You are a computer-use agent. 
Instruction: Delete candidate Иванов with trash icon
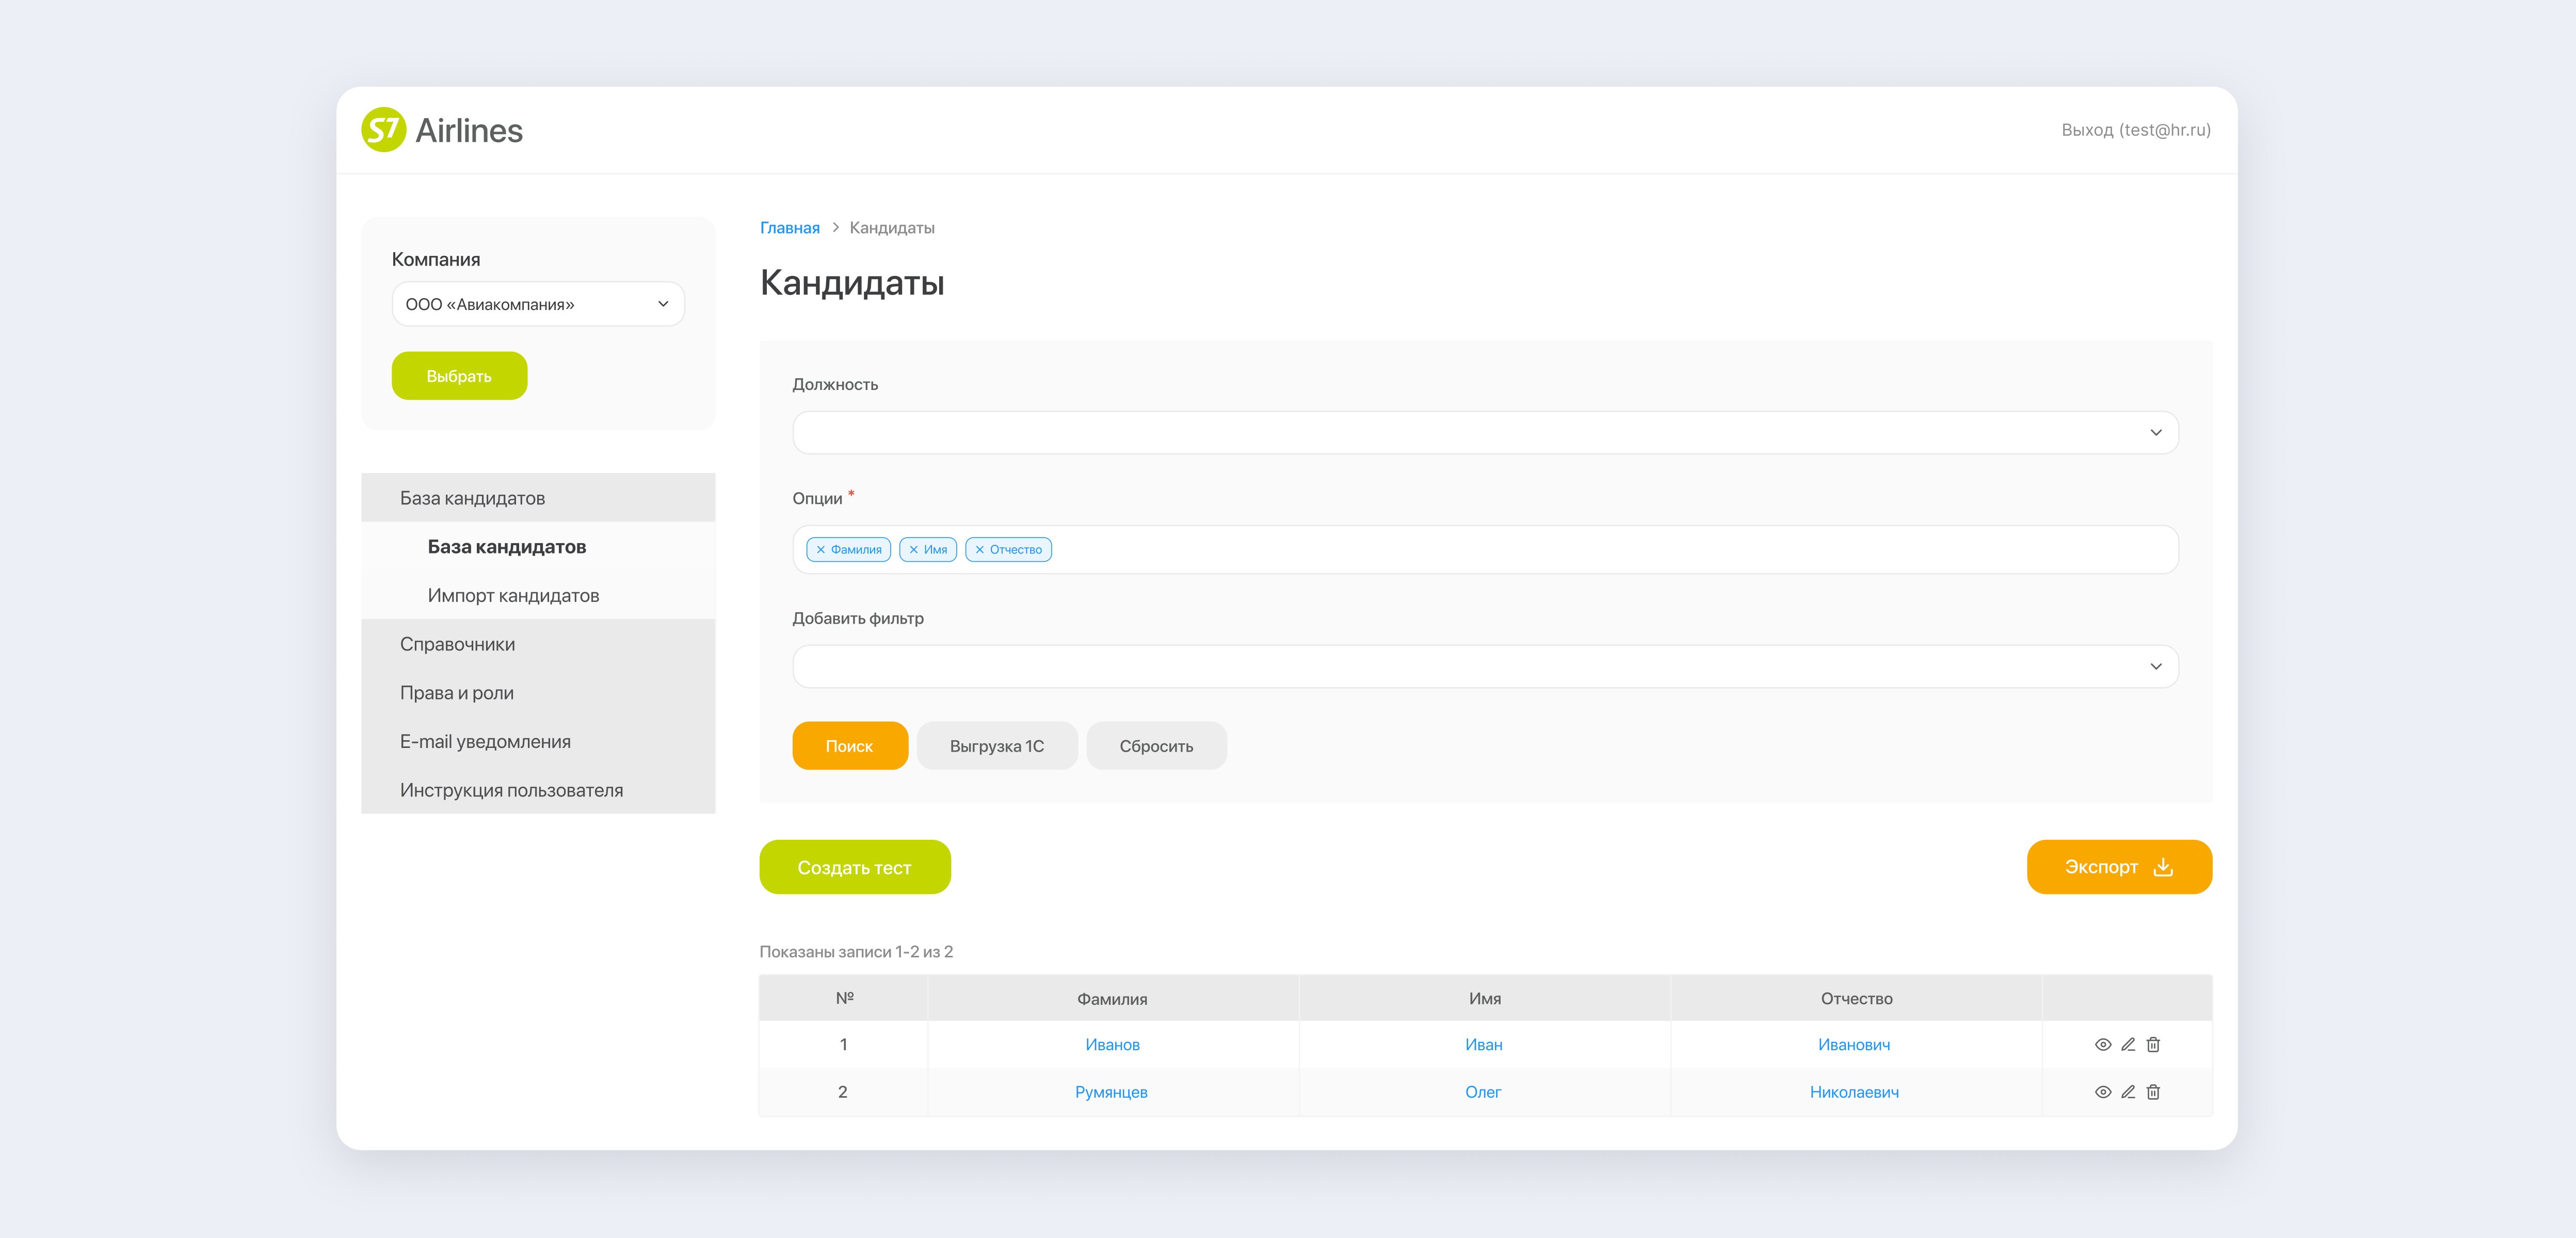2153,1044
